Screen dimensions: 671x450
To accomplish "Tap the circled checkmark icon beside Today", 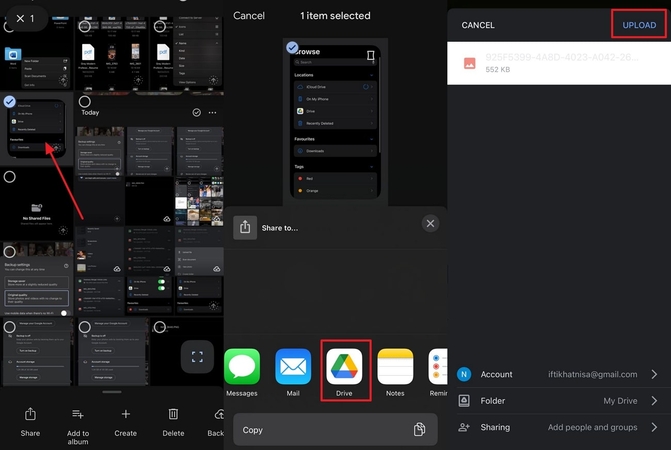I will coord(196,112).
